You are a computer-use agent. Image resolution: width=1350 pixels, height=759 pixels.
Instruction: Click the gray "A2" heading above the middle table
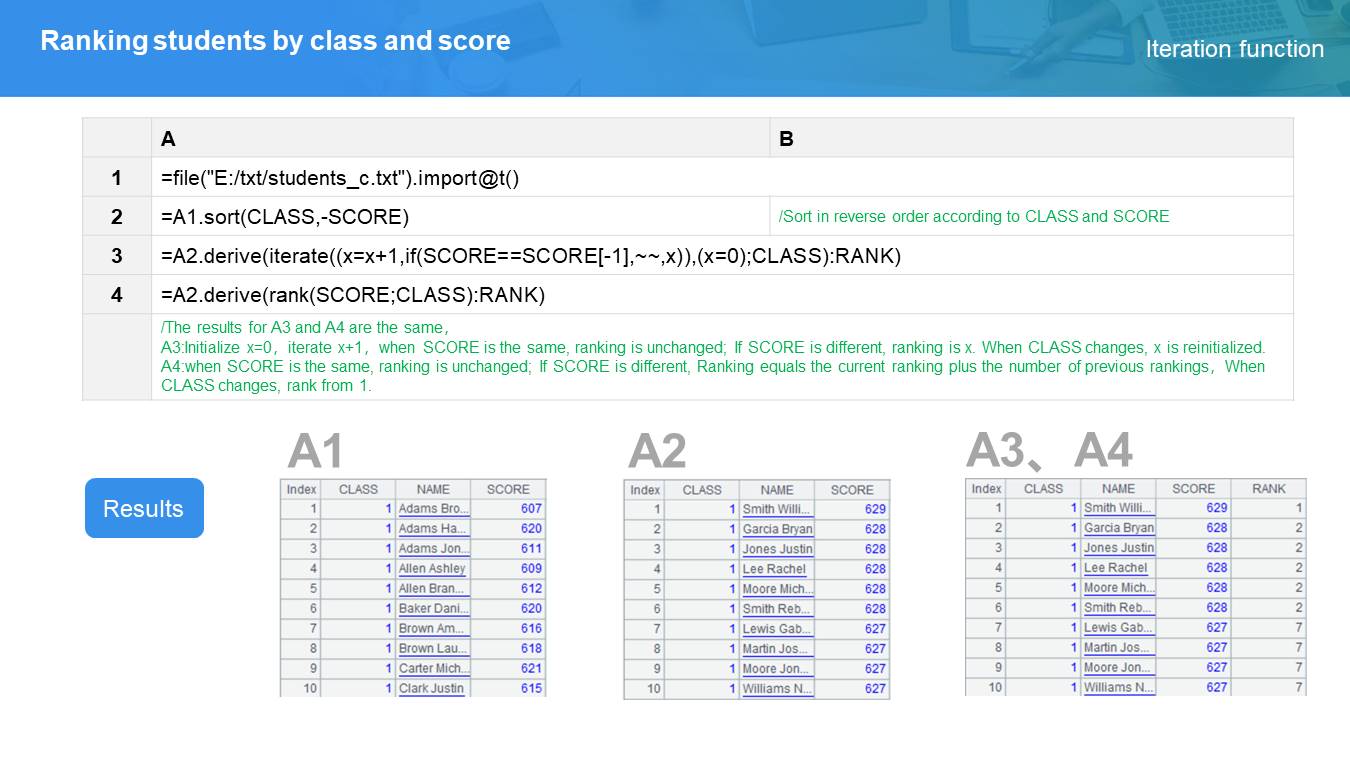pos(657,451)
